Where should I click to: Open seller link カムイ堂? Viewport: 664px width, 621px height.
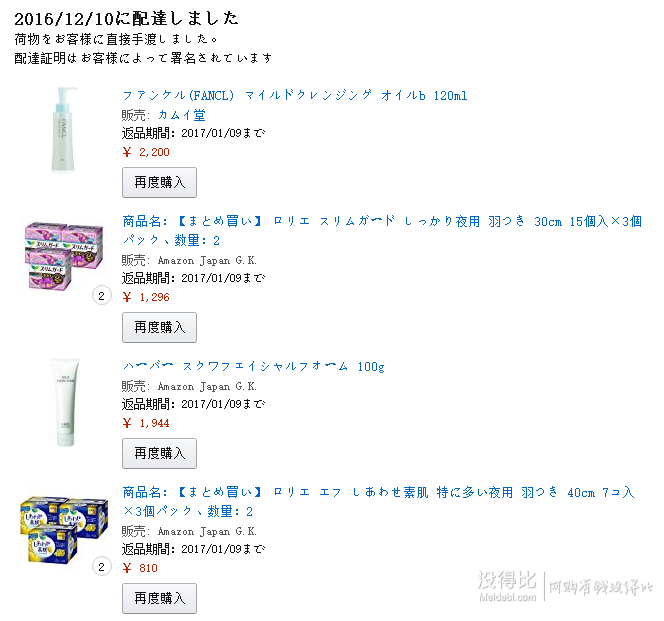(182, 115)
